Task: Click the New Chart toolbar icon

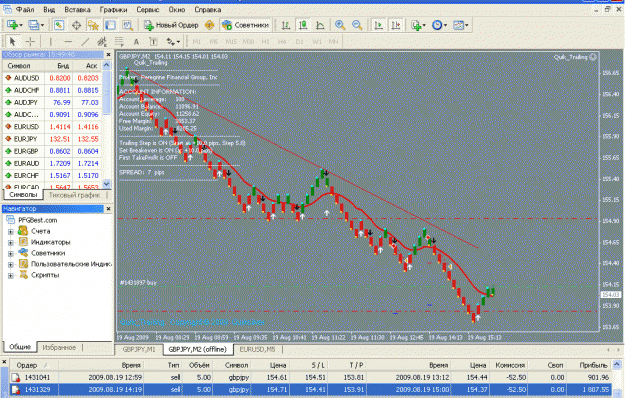Action: coord(14,25)
